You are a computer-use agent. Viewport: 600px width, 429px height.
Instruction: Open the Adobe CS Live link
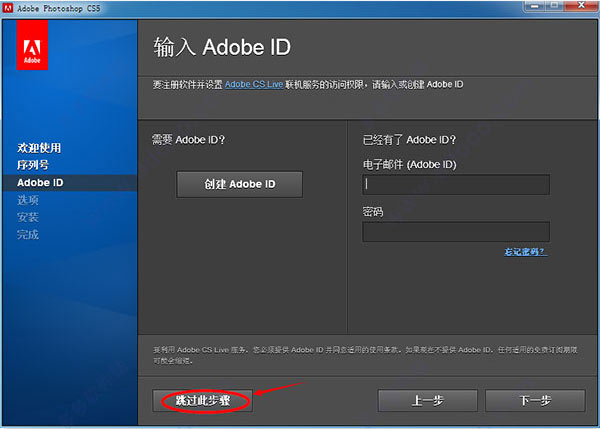click(254, 84)
